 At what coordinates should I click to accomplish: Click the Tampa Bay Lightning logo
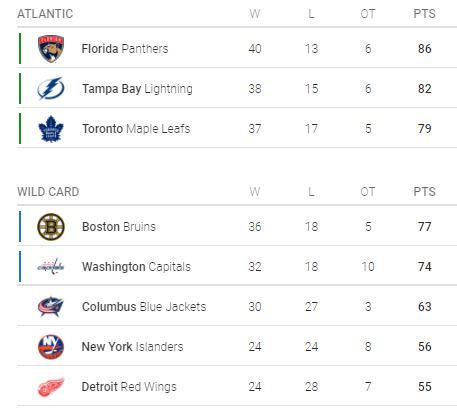(51, 89)
